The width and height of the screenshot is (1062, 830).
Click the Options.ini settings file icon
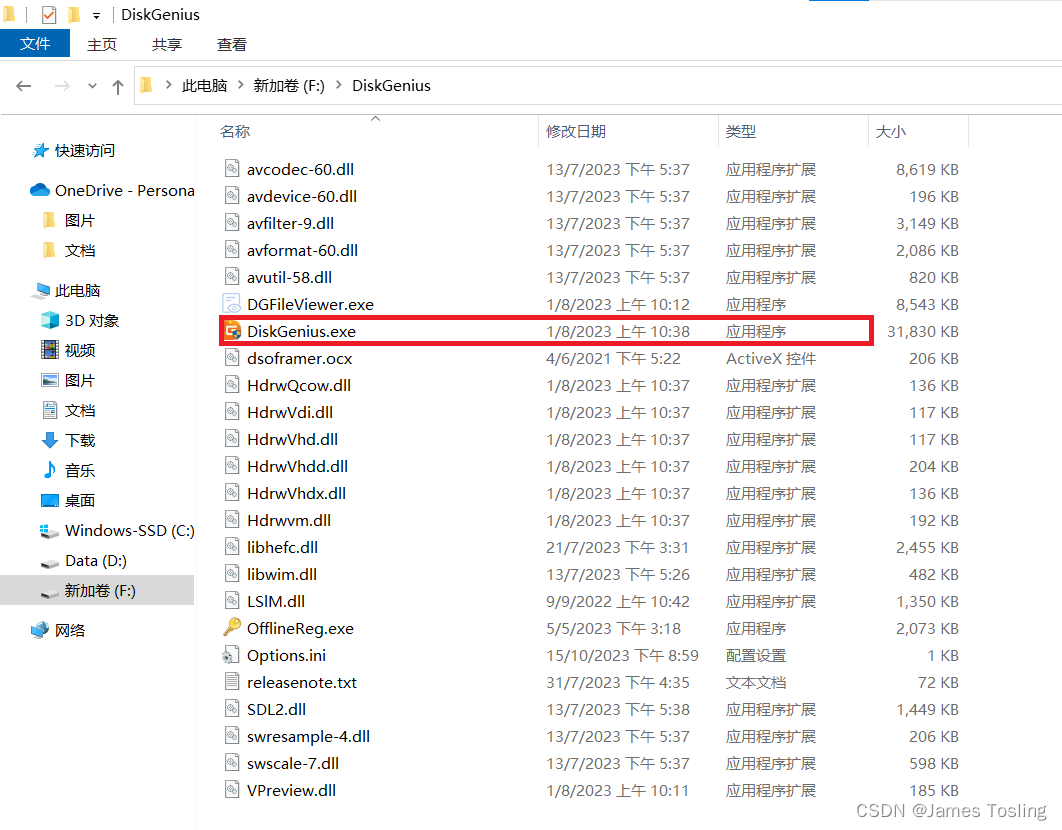click(x=231, y=655)
